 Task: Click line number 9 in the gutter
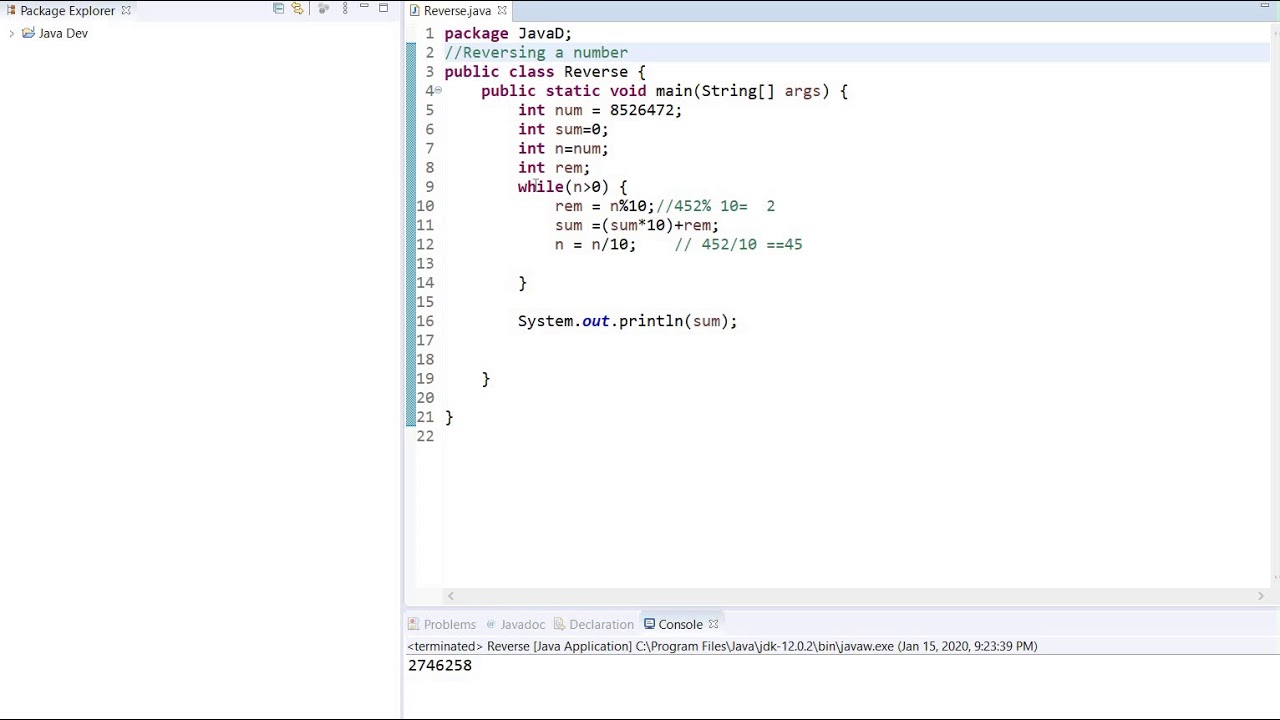pos(429,187)
